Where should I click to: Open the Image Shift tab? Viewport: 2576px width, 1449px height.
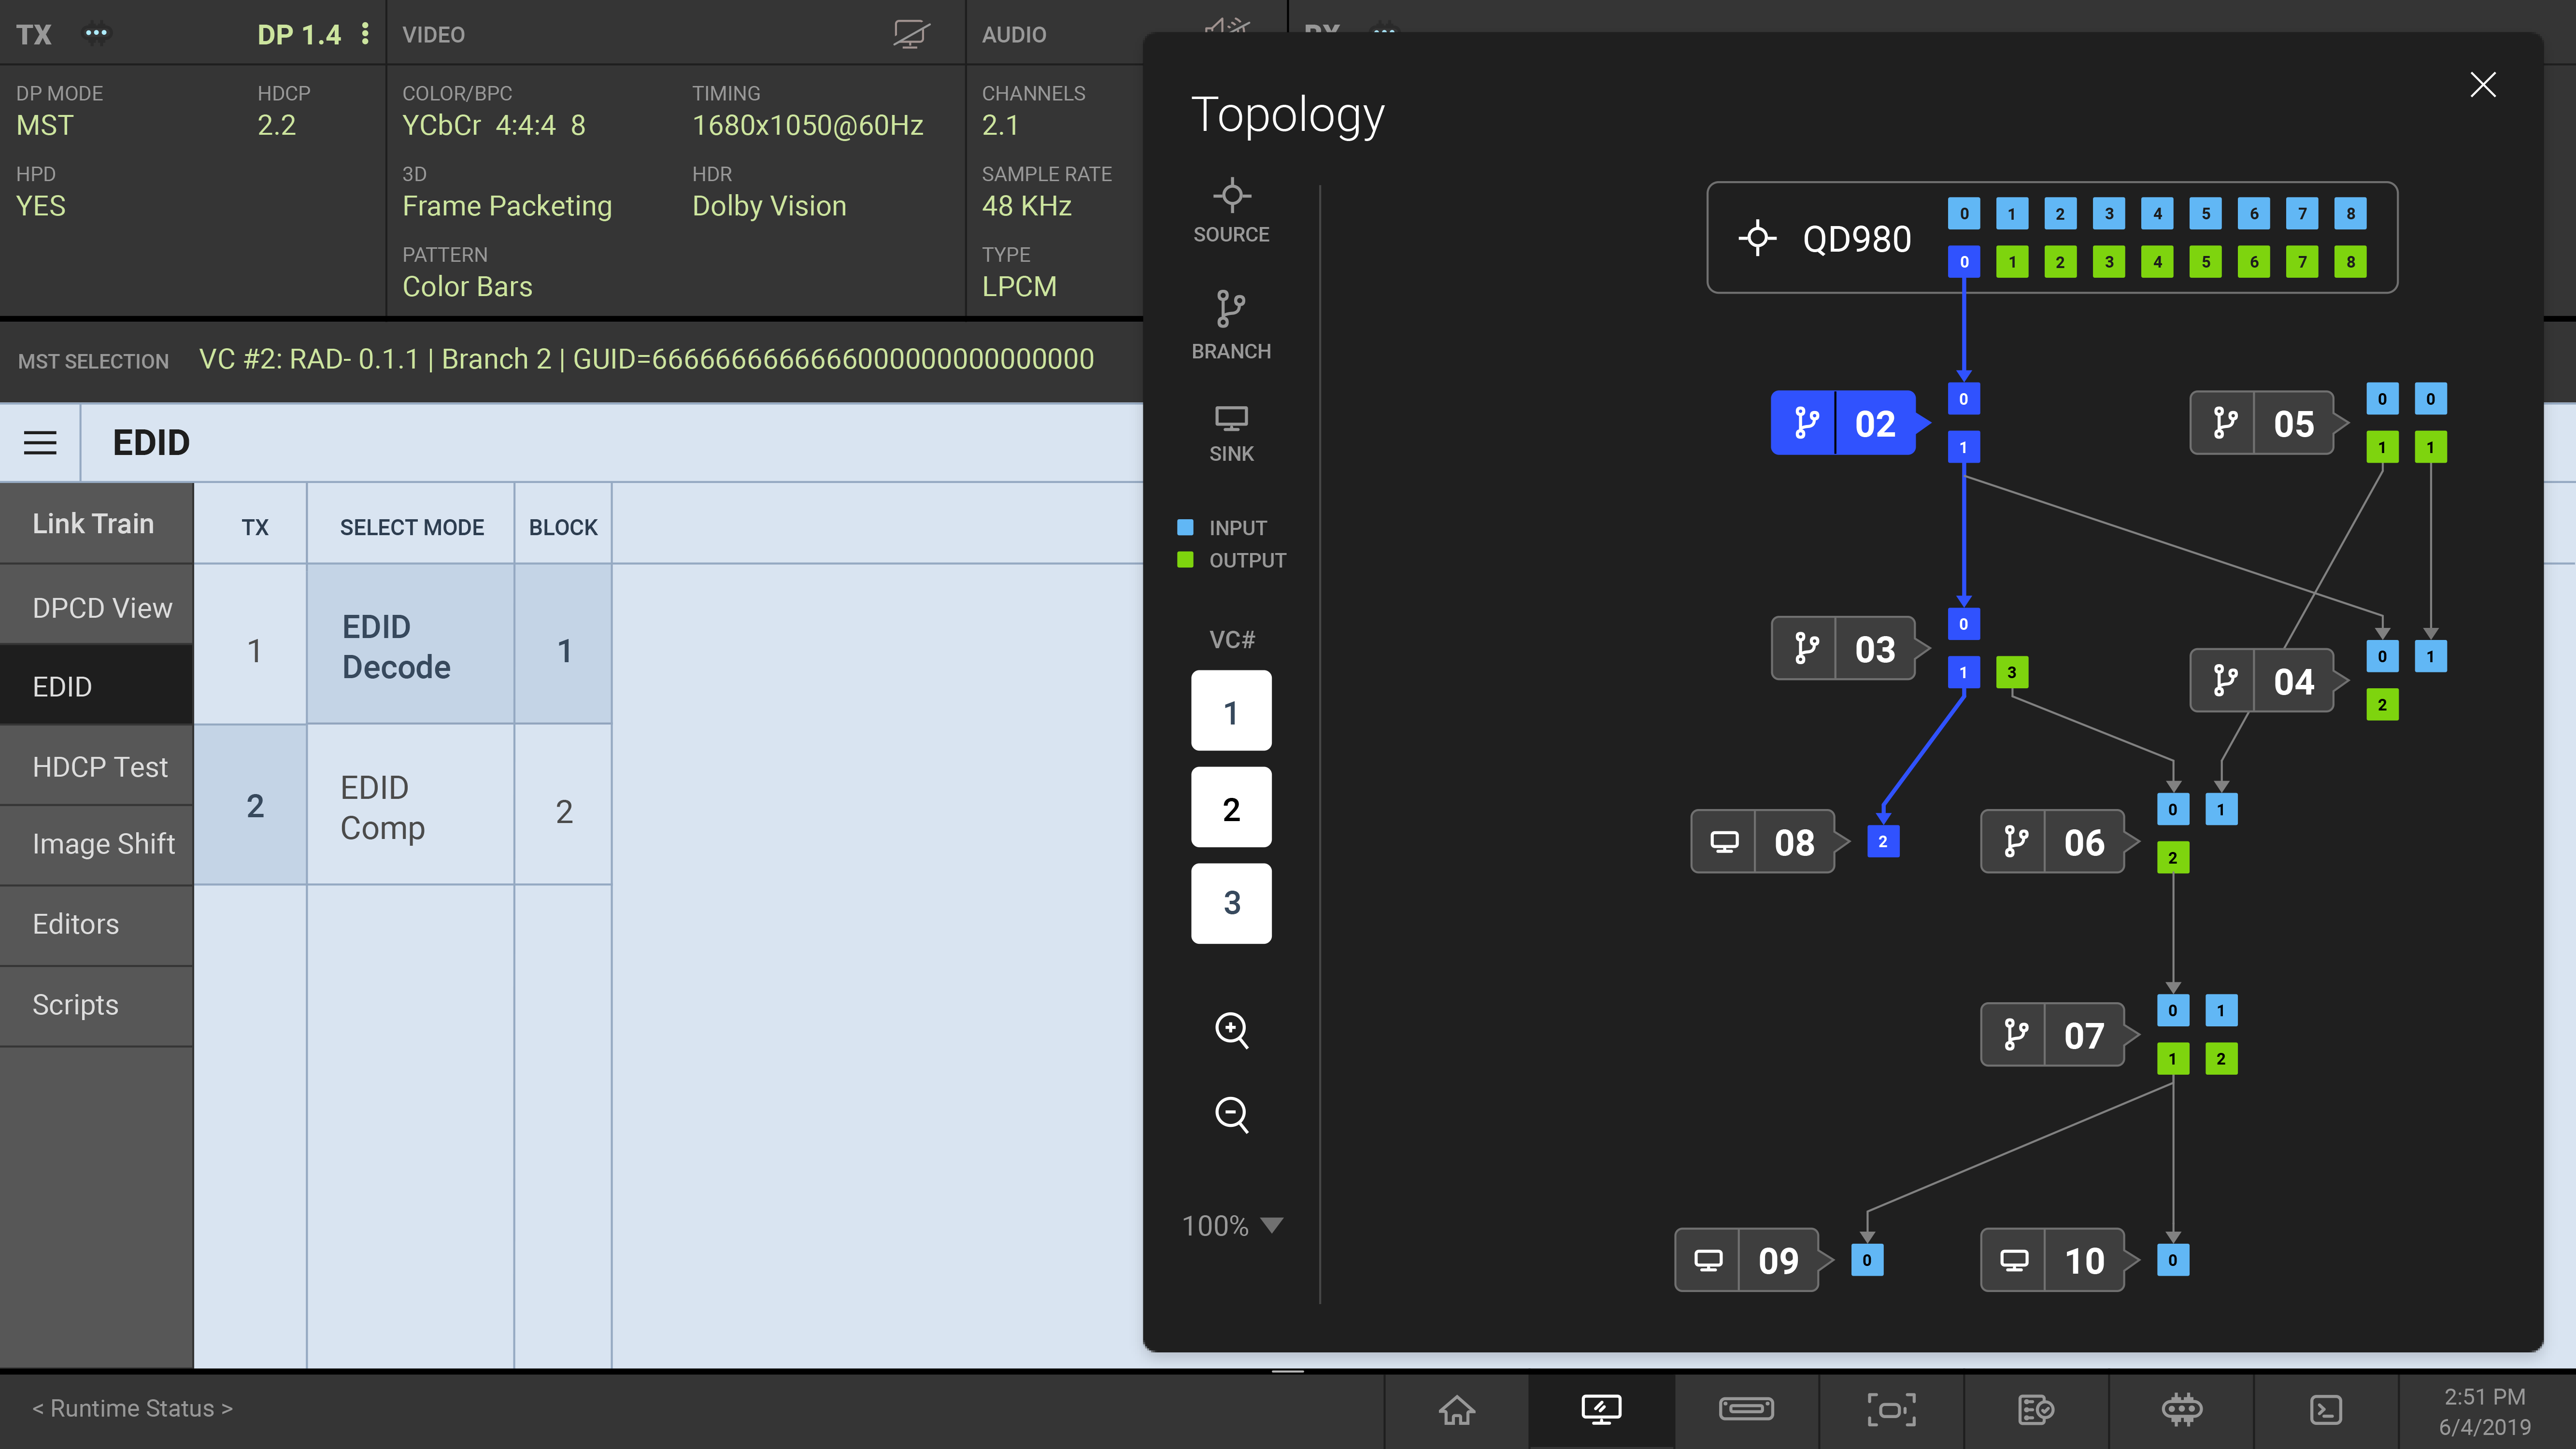[96, 844]
